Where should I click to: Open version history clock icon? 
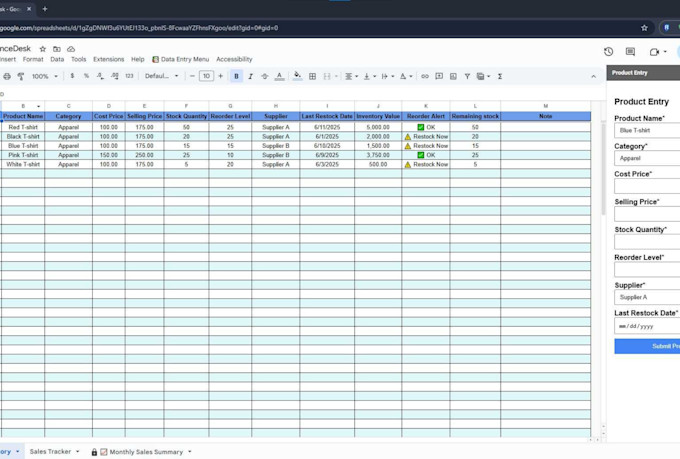coord(608,52)
